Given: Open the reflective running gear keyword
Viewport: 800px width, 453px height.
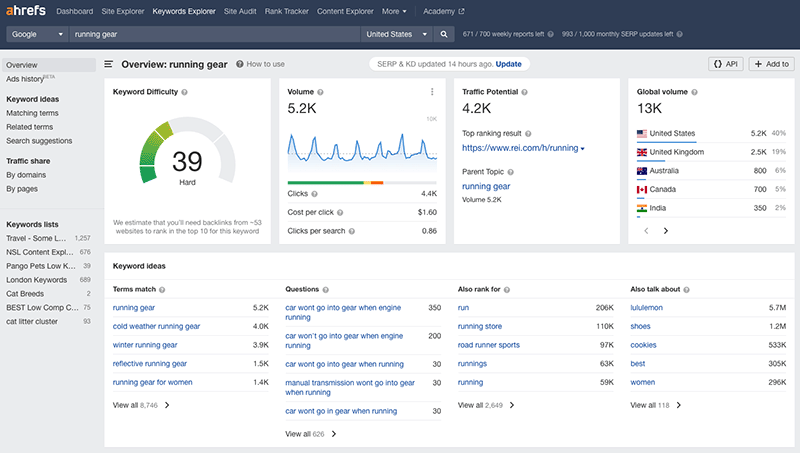Looking at the screenshot, I should point(149,364).
